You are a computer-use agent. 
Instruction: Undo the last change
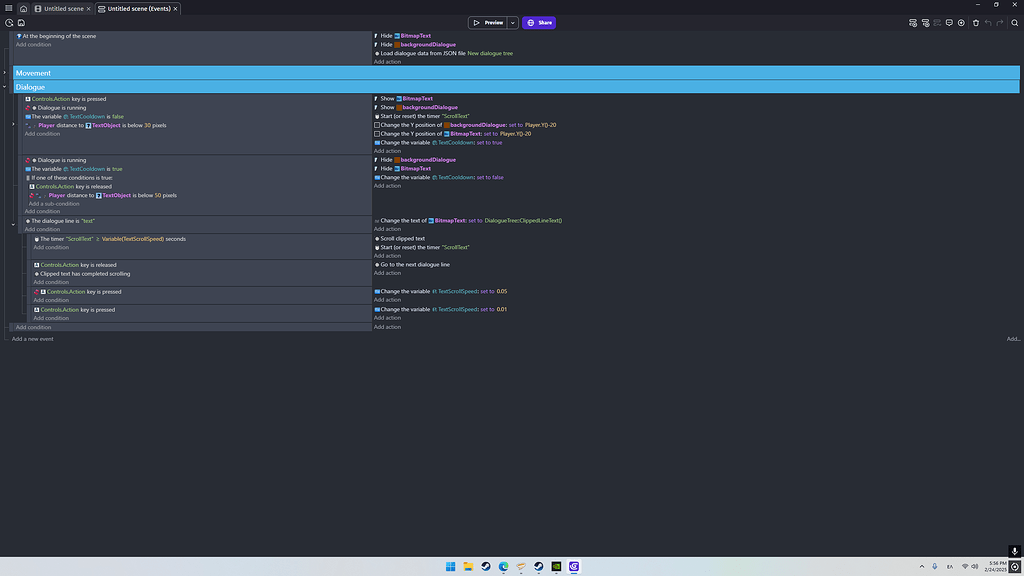pyautogui.click(x=988, y=22)
